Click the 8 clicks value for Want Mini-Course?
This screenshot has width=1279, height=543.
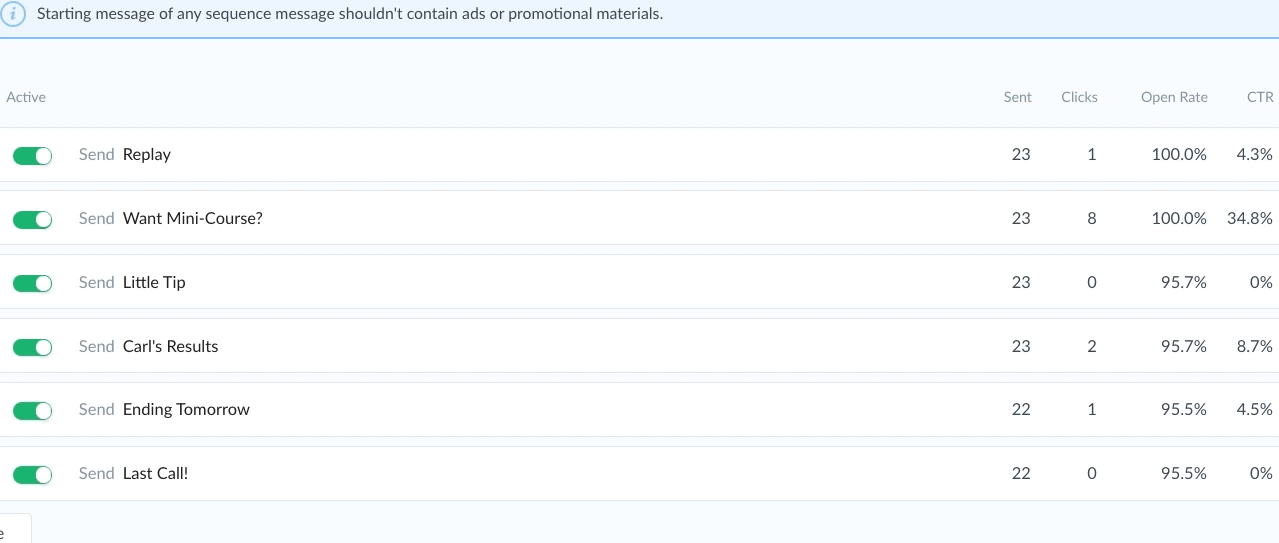[x=1092, y=218]
